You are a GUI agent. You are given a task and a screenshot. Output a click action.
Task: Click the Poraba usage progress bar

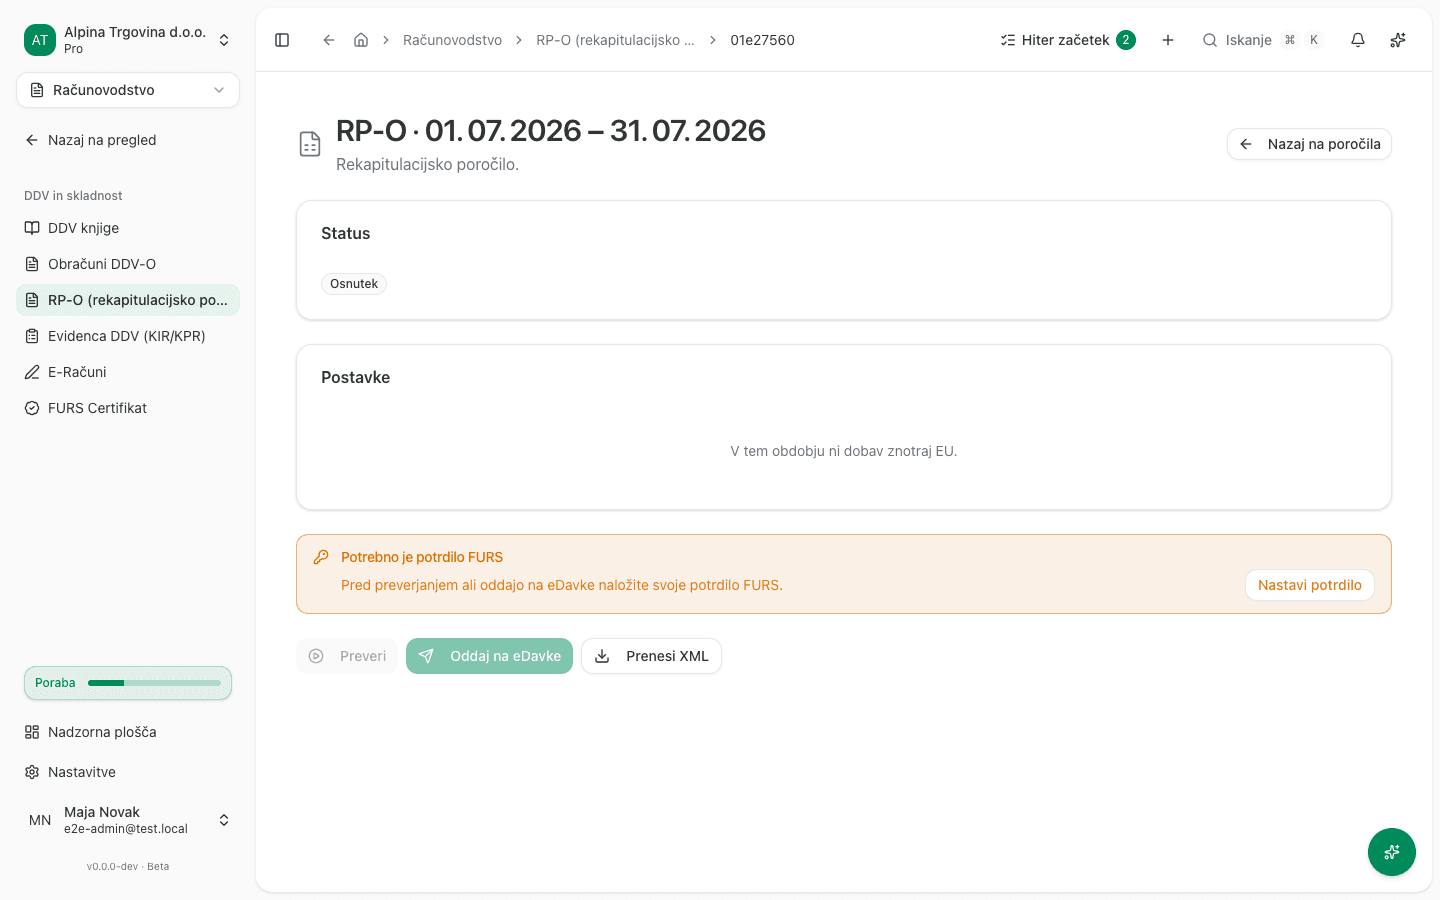pyautogui.click(x=128, y=683)
